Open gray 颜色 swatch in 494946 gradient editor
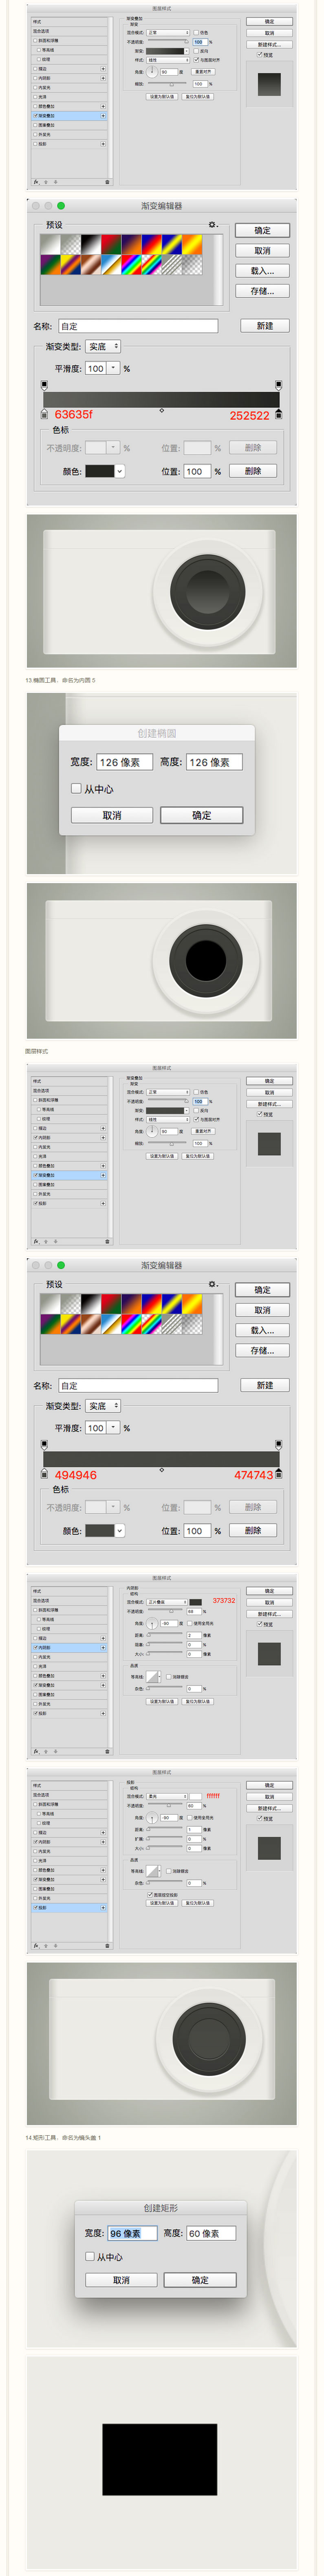 [x=99, y=1531]
